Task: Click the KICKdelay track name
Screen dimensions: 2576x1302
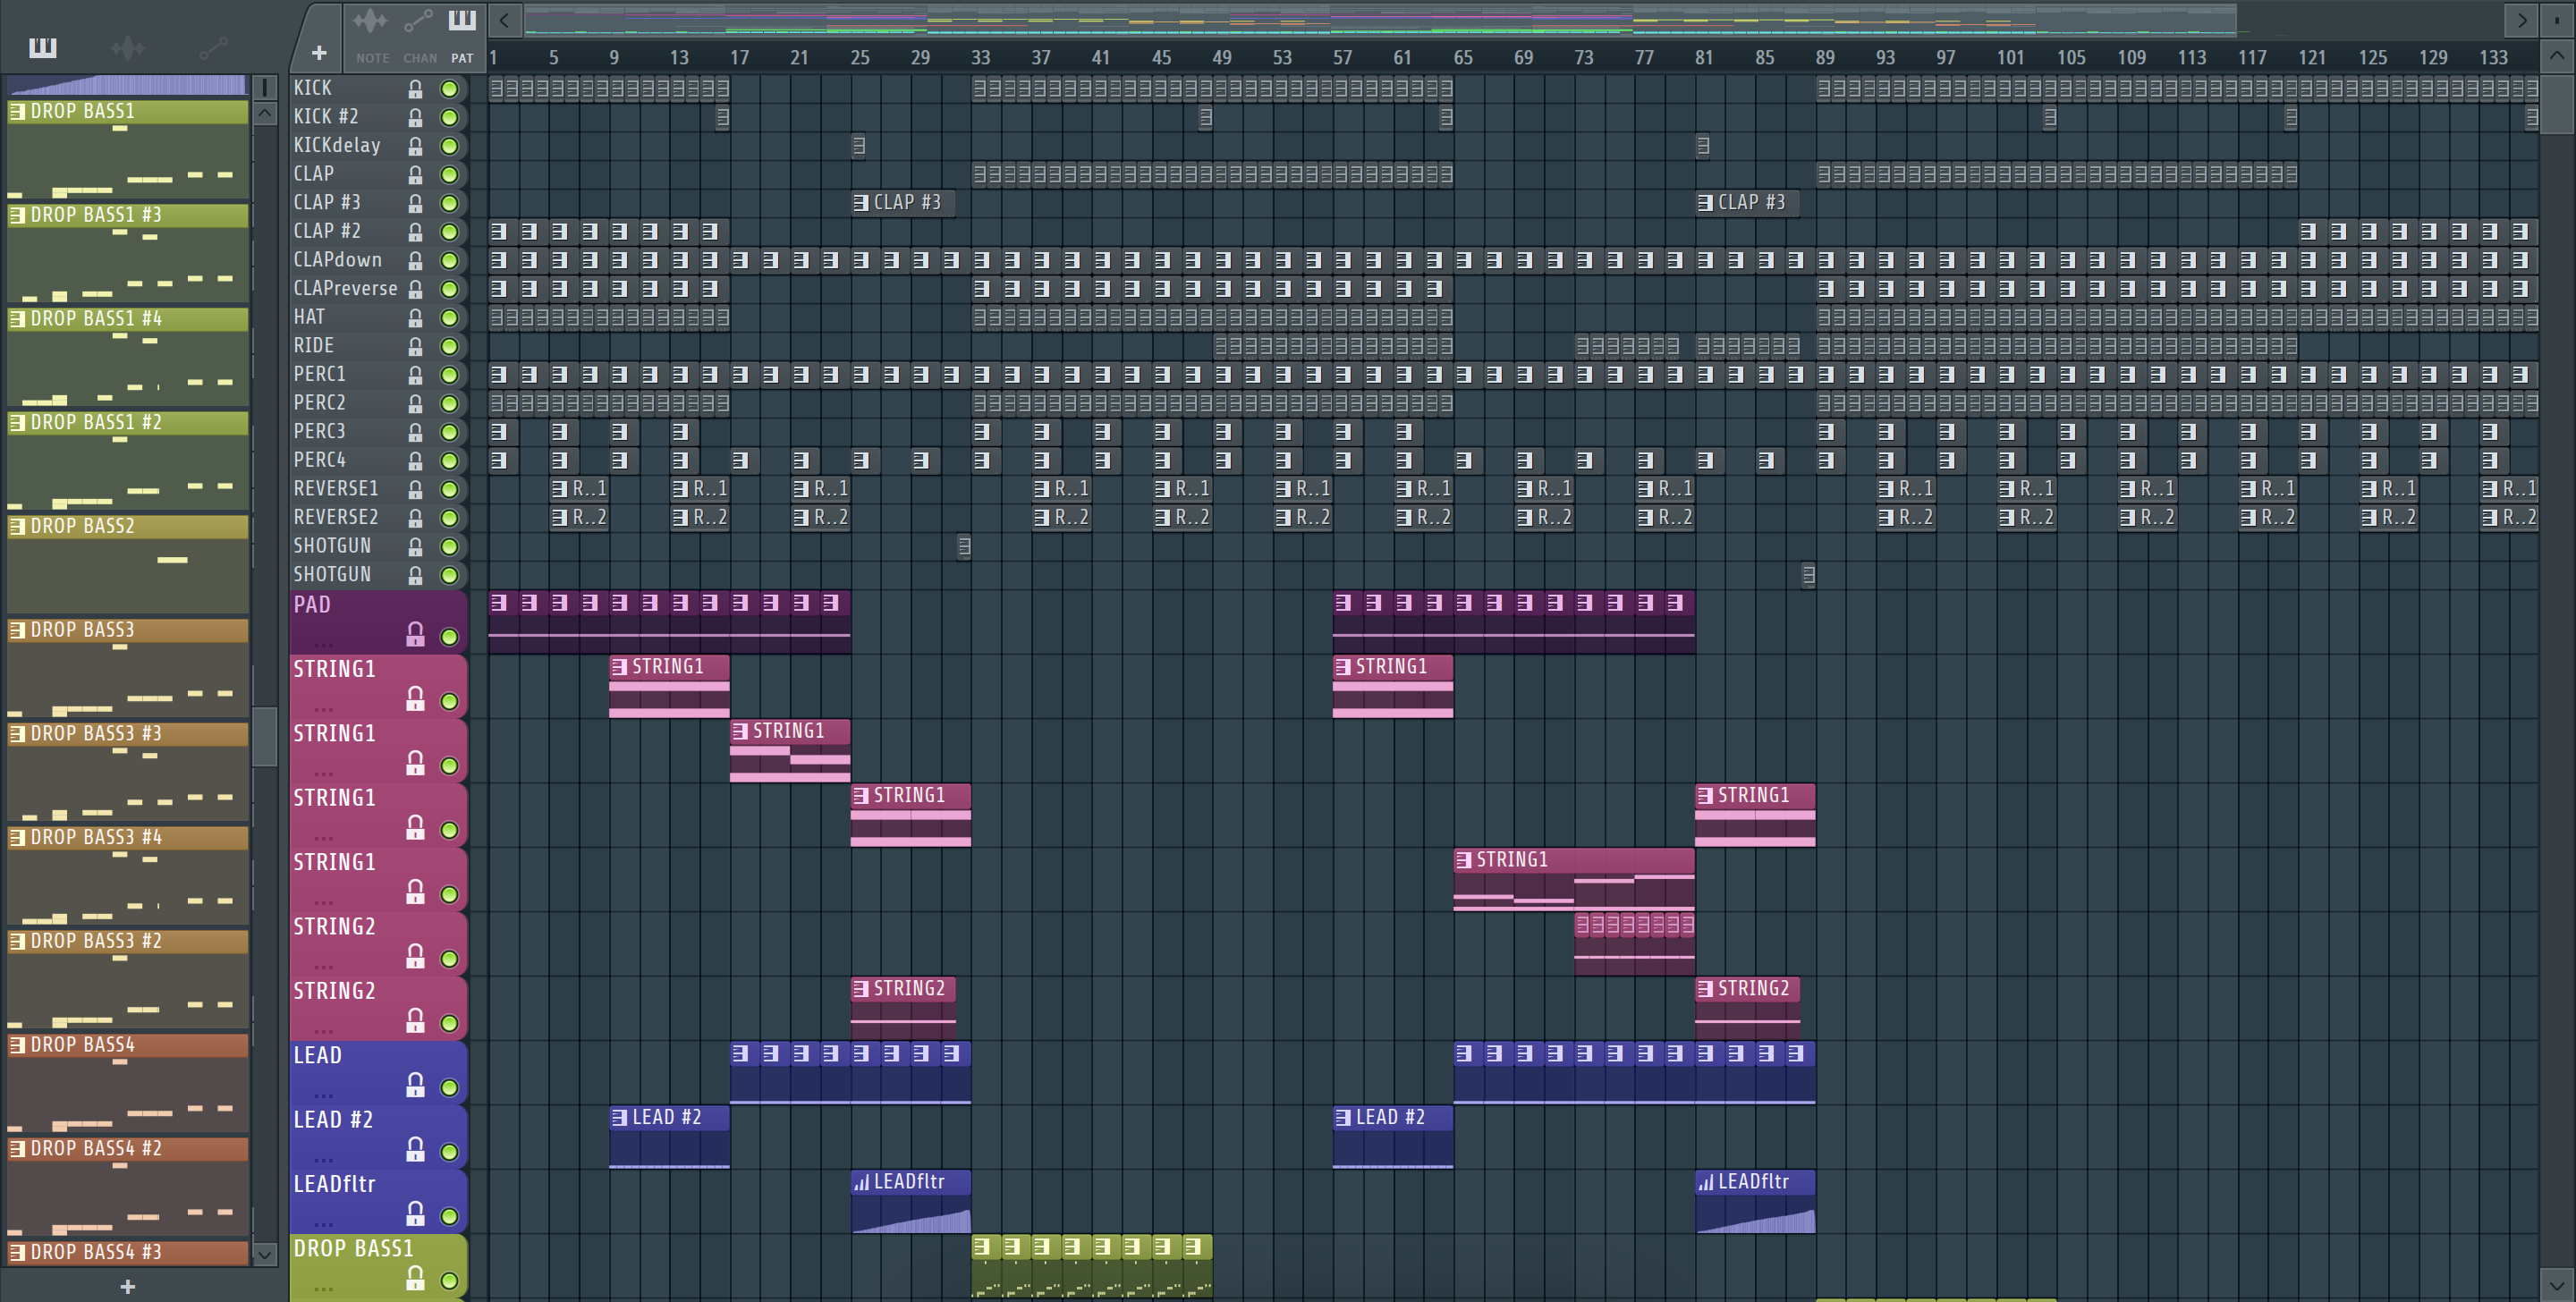Action: (x=337, y=146)
